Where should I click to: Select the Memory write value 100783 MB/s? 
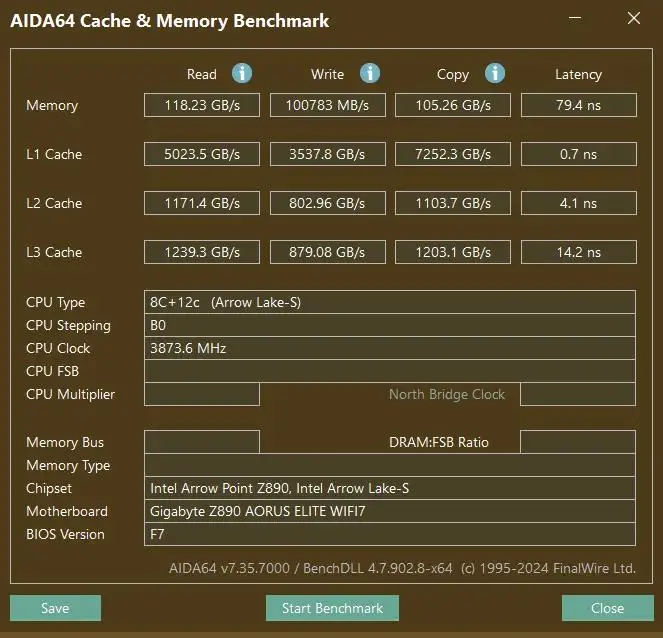pyautogui.click(x=328, y=105)
